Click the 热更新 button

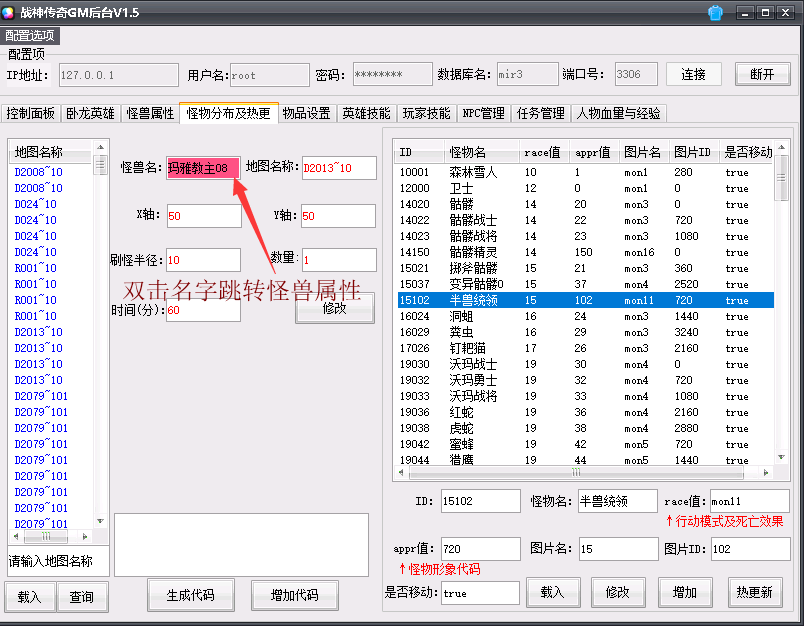(x=753, y=592)
